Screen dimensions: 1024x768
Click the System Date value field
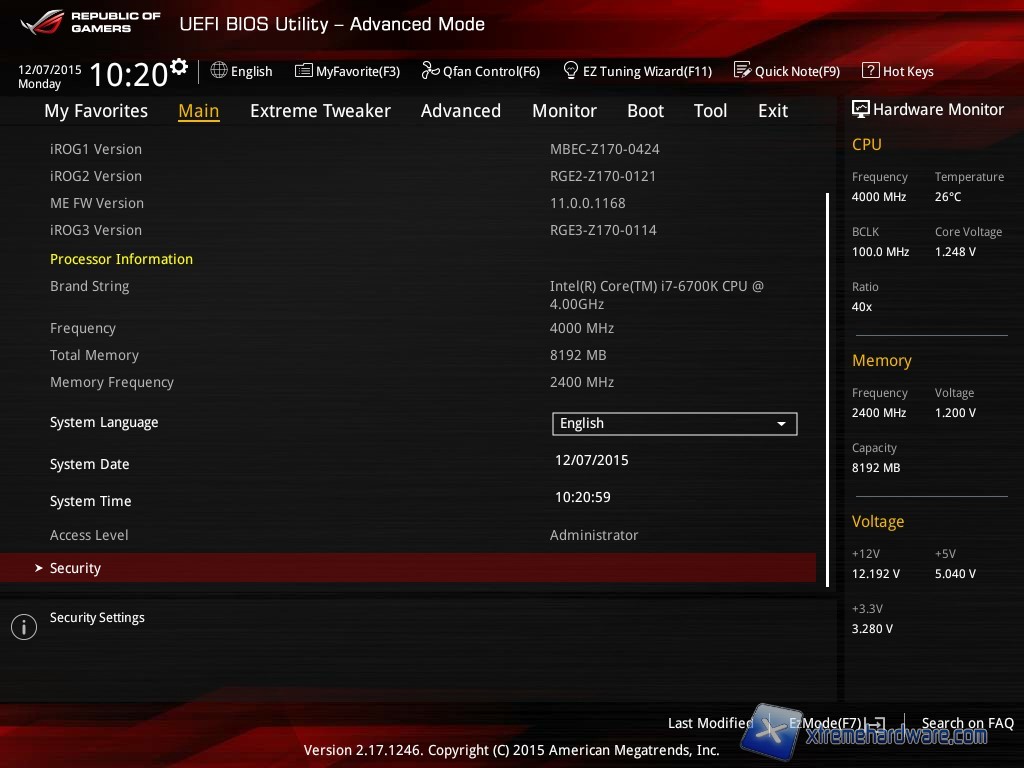click(592, 461)
